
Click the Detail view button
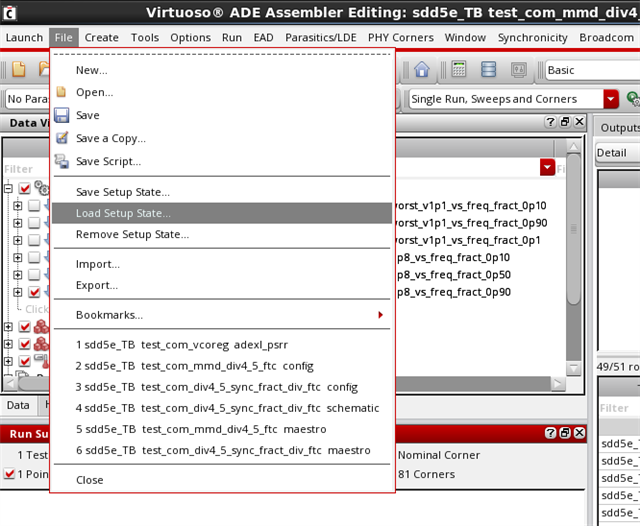click(x=618, y=153)
